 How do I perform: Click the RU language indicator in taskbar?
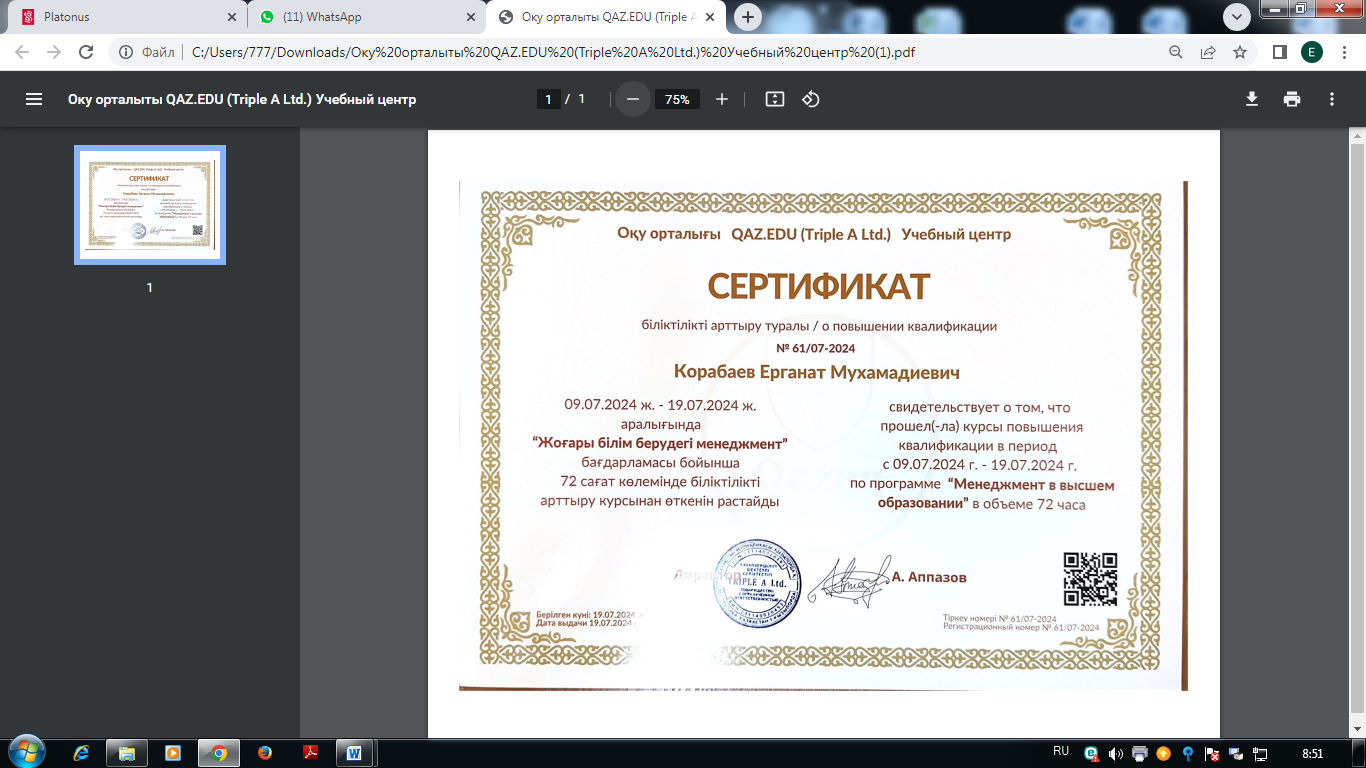tap(1061, 751)
